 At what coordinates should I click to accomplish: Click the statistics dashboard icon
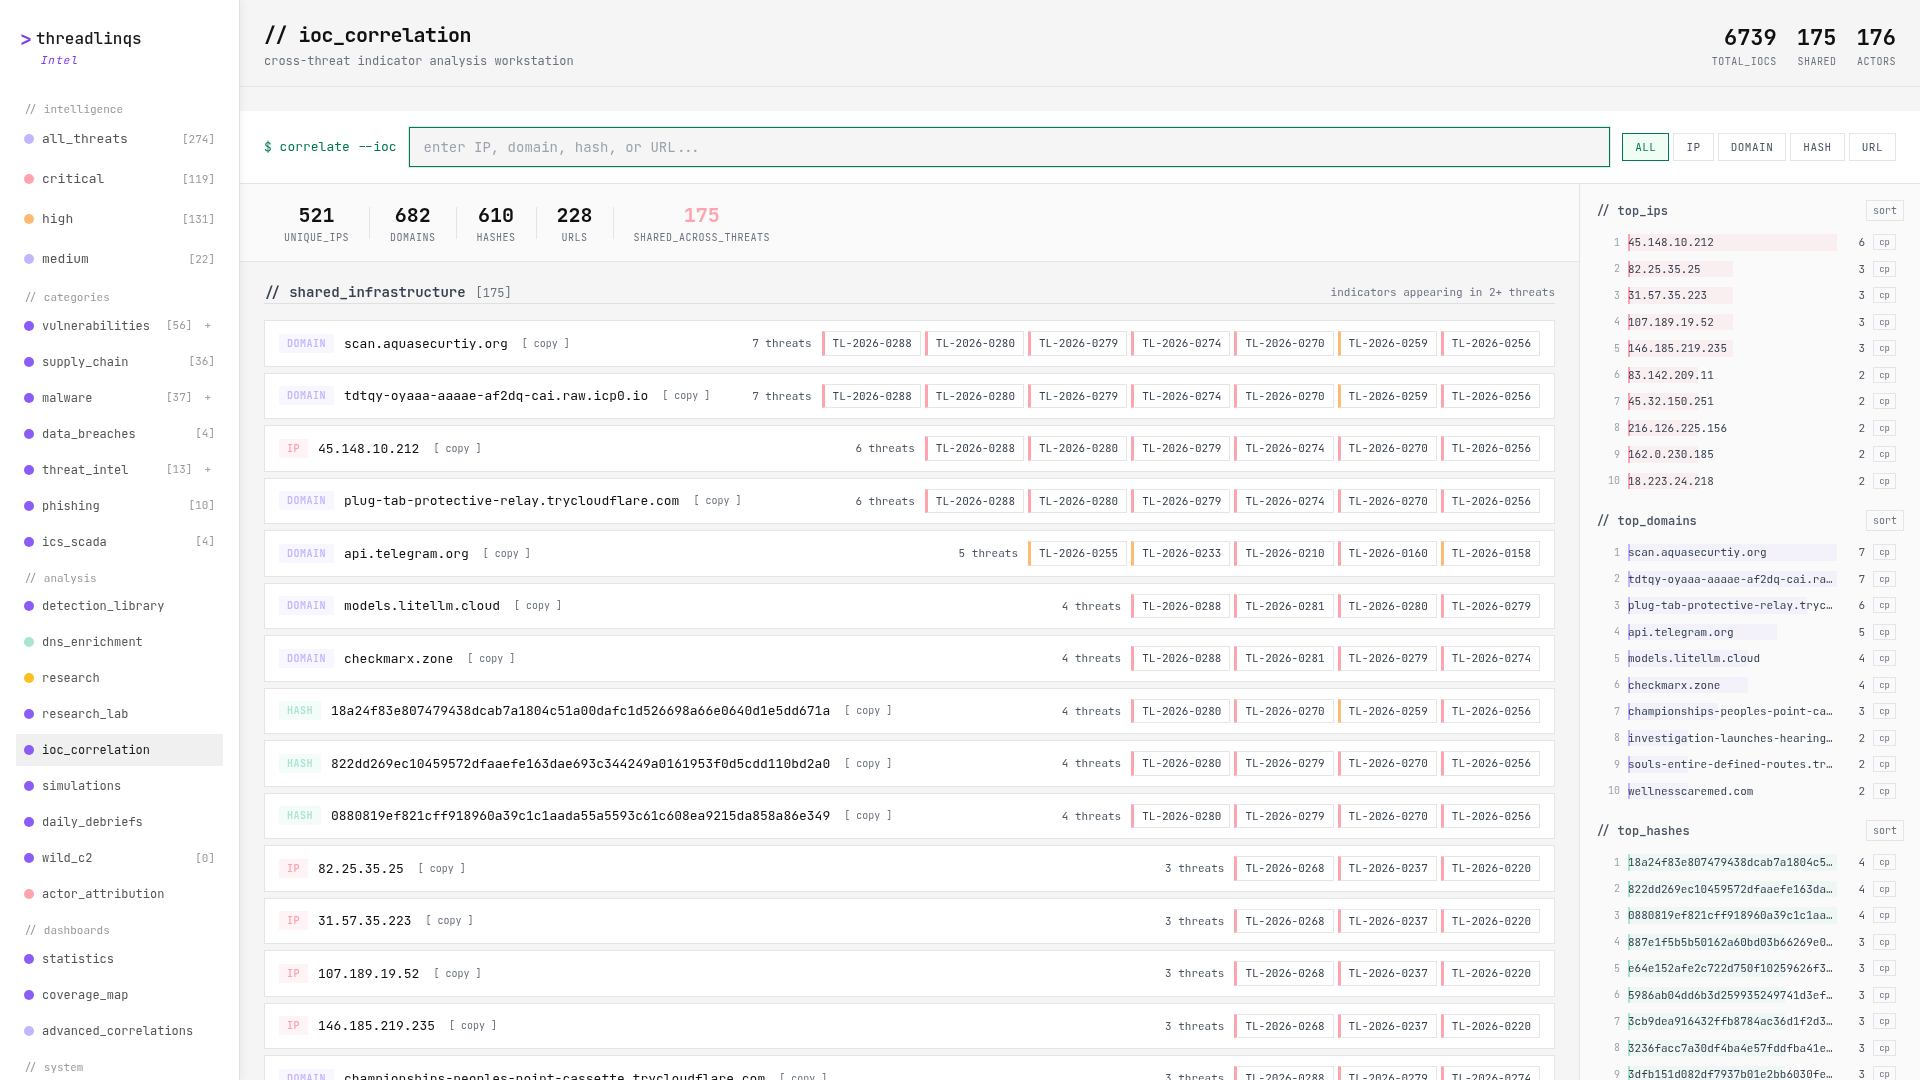pyautogui.click(x=28, y=959)
